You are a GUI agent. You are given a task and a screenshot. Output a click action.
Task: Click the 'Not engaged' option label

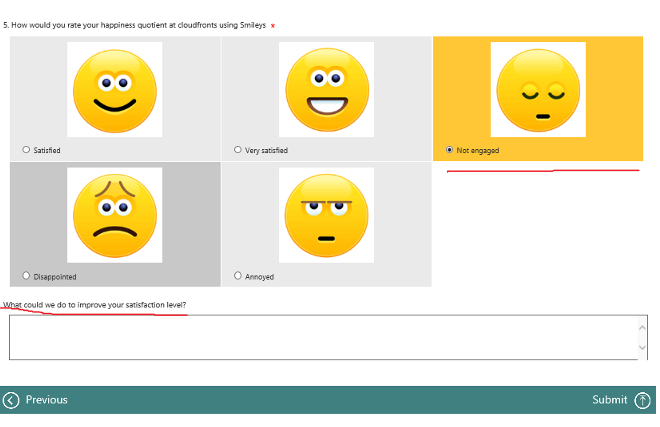478,151
